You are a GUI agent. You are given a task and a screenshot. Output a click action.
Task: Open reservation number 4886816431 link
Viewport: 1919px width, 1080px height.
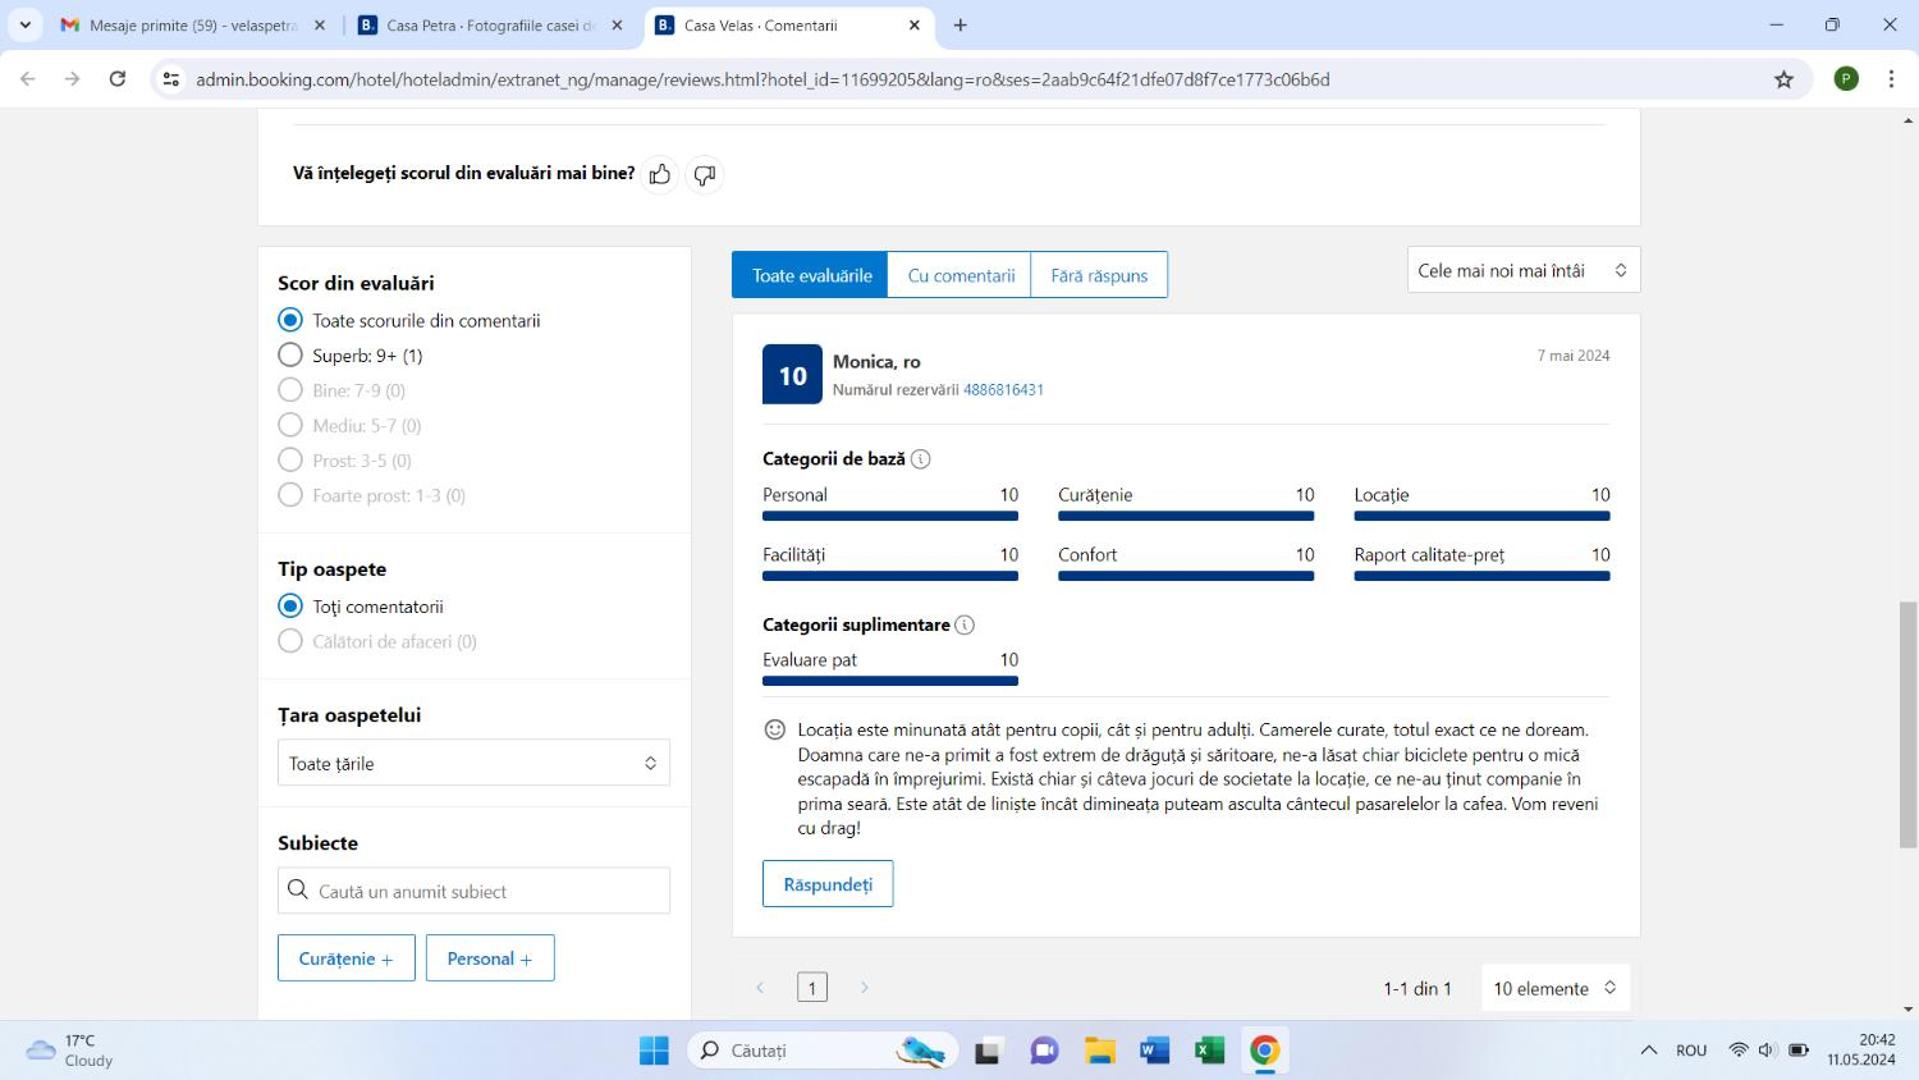click(x=1003, y=390)
